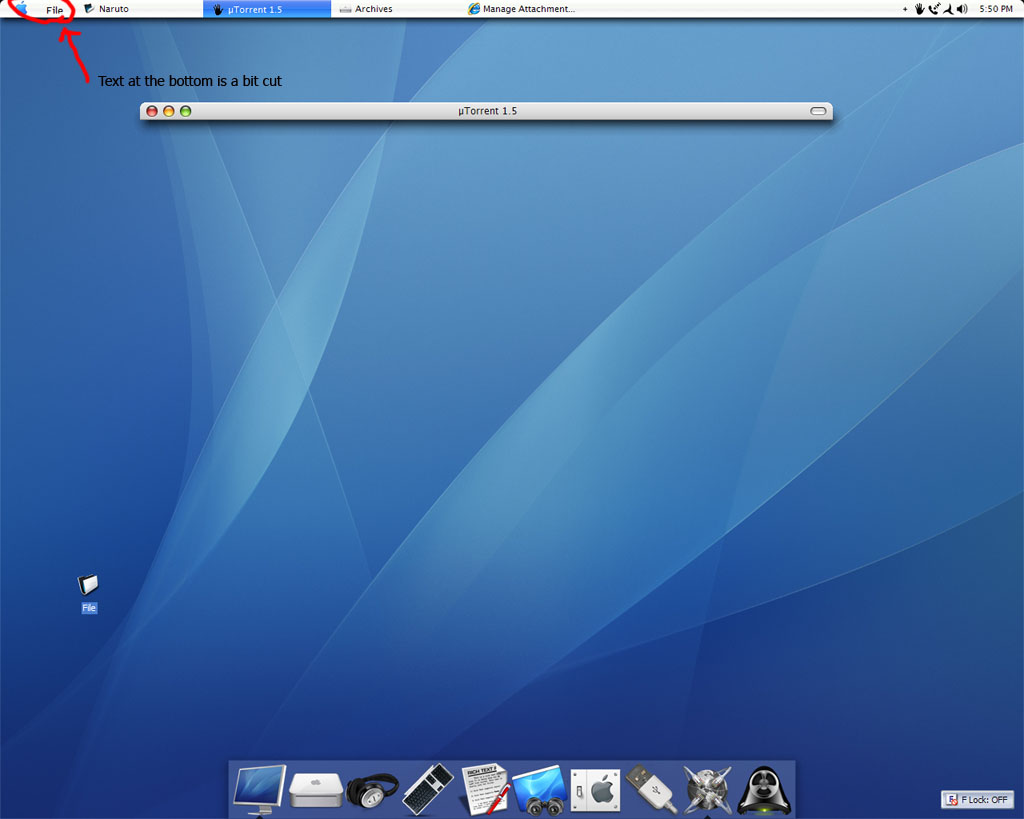Open the black speaker icon in dock

coord(763,790)
